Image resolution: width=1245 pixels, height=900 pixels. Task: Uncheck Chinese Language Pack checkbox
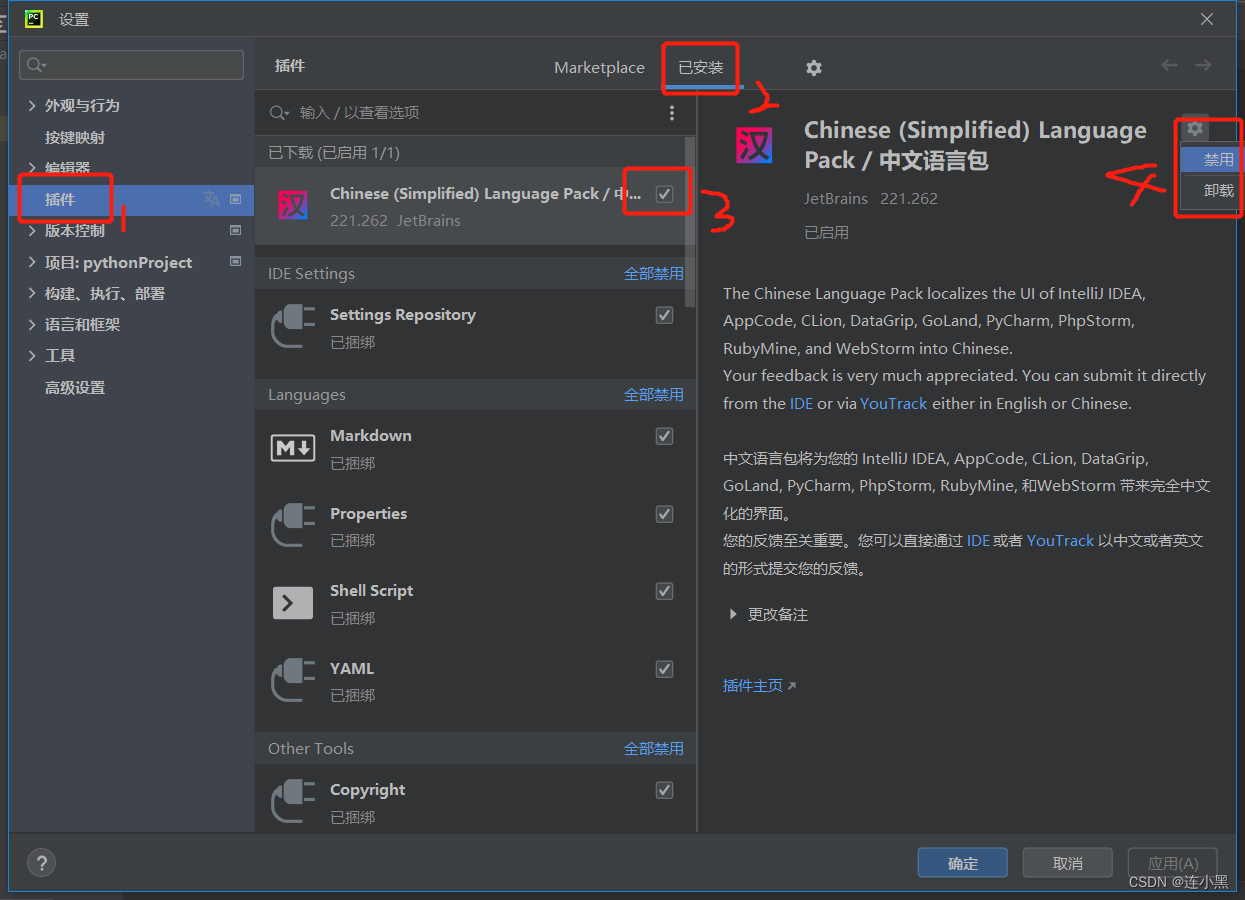[664, 194]
